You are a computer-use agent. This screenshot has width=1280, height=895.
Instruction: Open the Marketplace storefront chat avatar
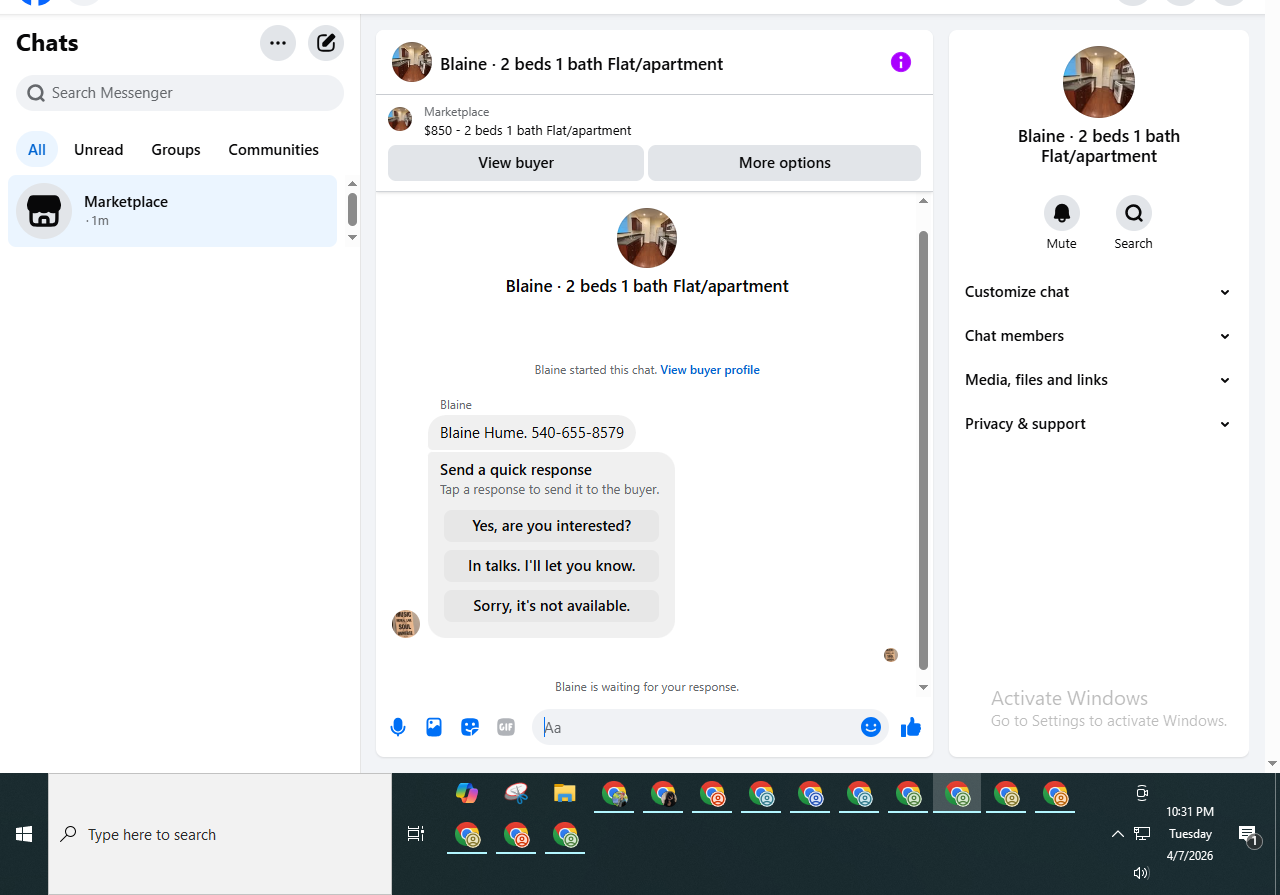click(44, 211)
